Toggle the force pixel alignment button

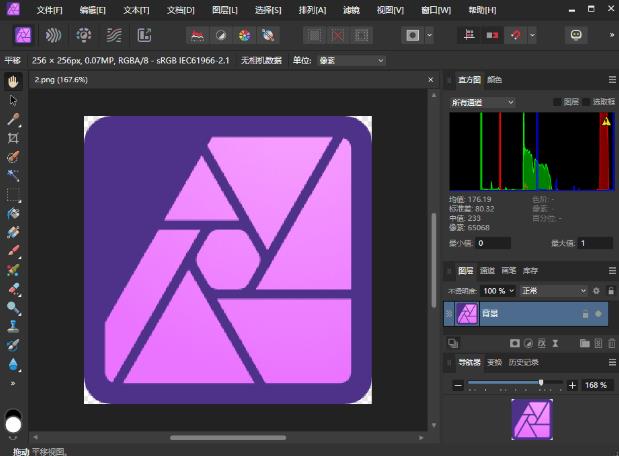click(x=469, y=36)
